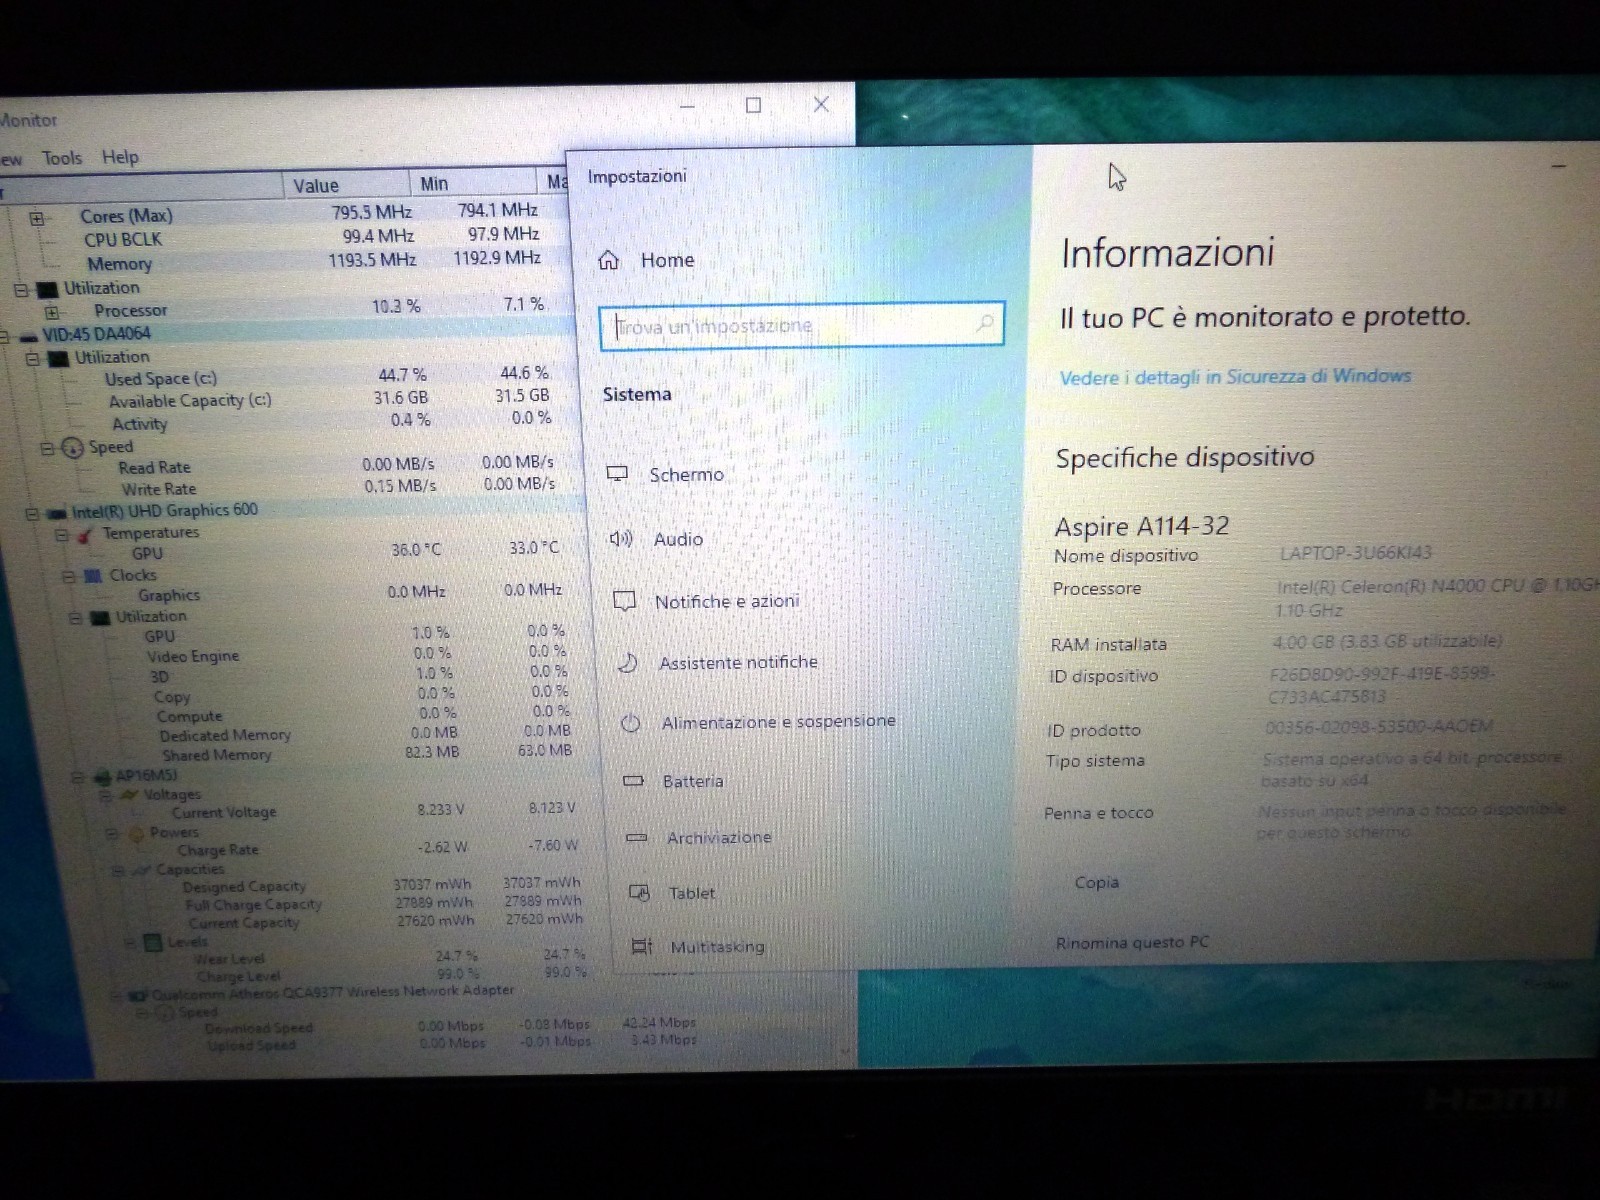Open Assistente notifiche page
The height and width of the screenshot is (1200, 1600).
point(738,662)
